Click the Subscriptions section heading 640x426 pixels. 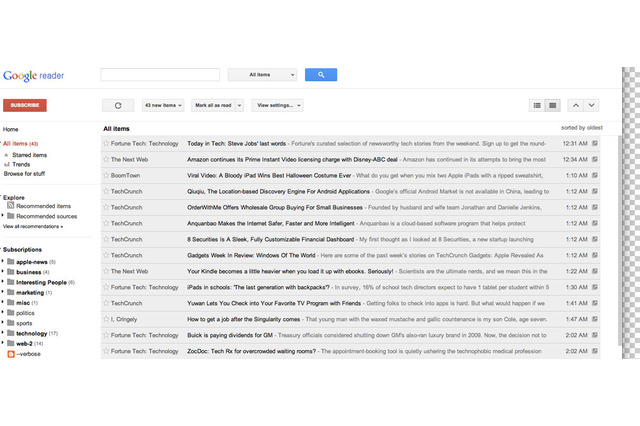tap(22, 249)
